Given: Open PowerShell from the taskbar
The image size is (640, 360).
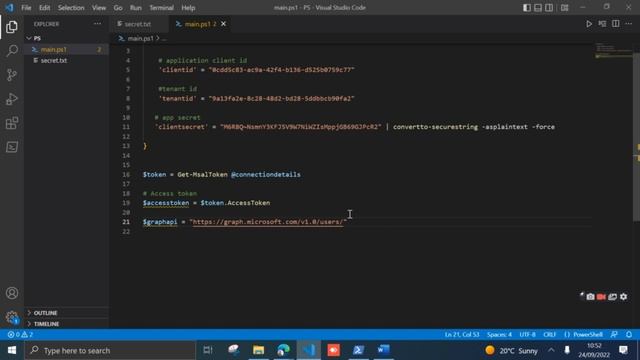Looking at the screenshot, I should (358, 350).
